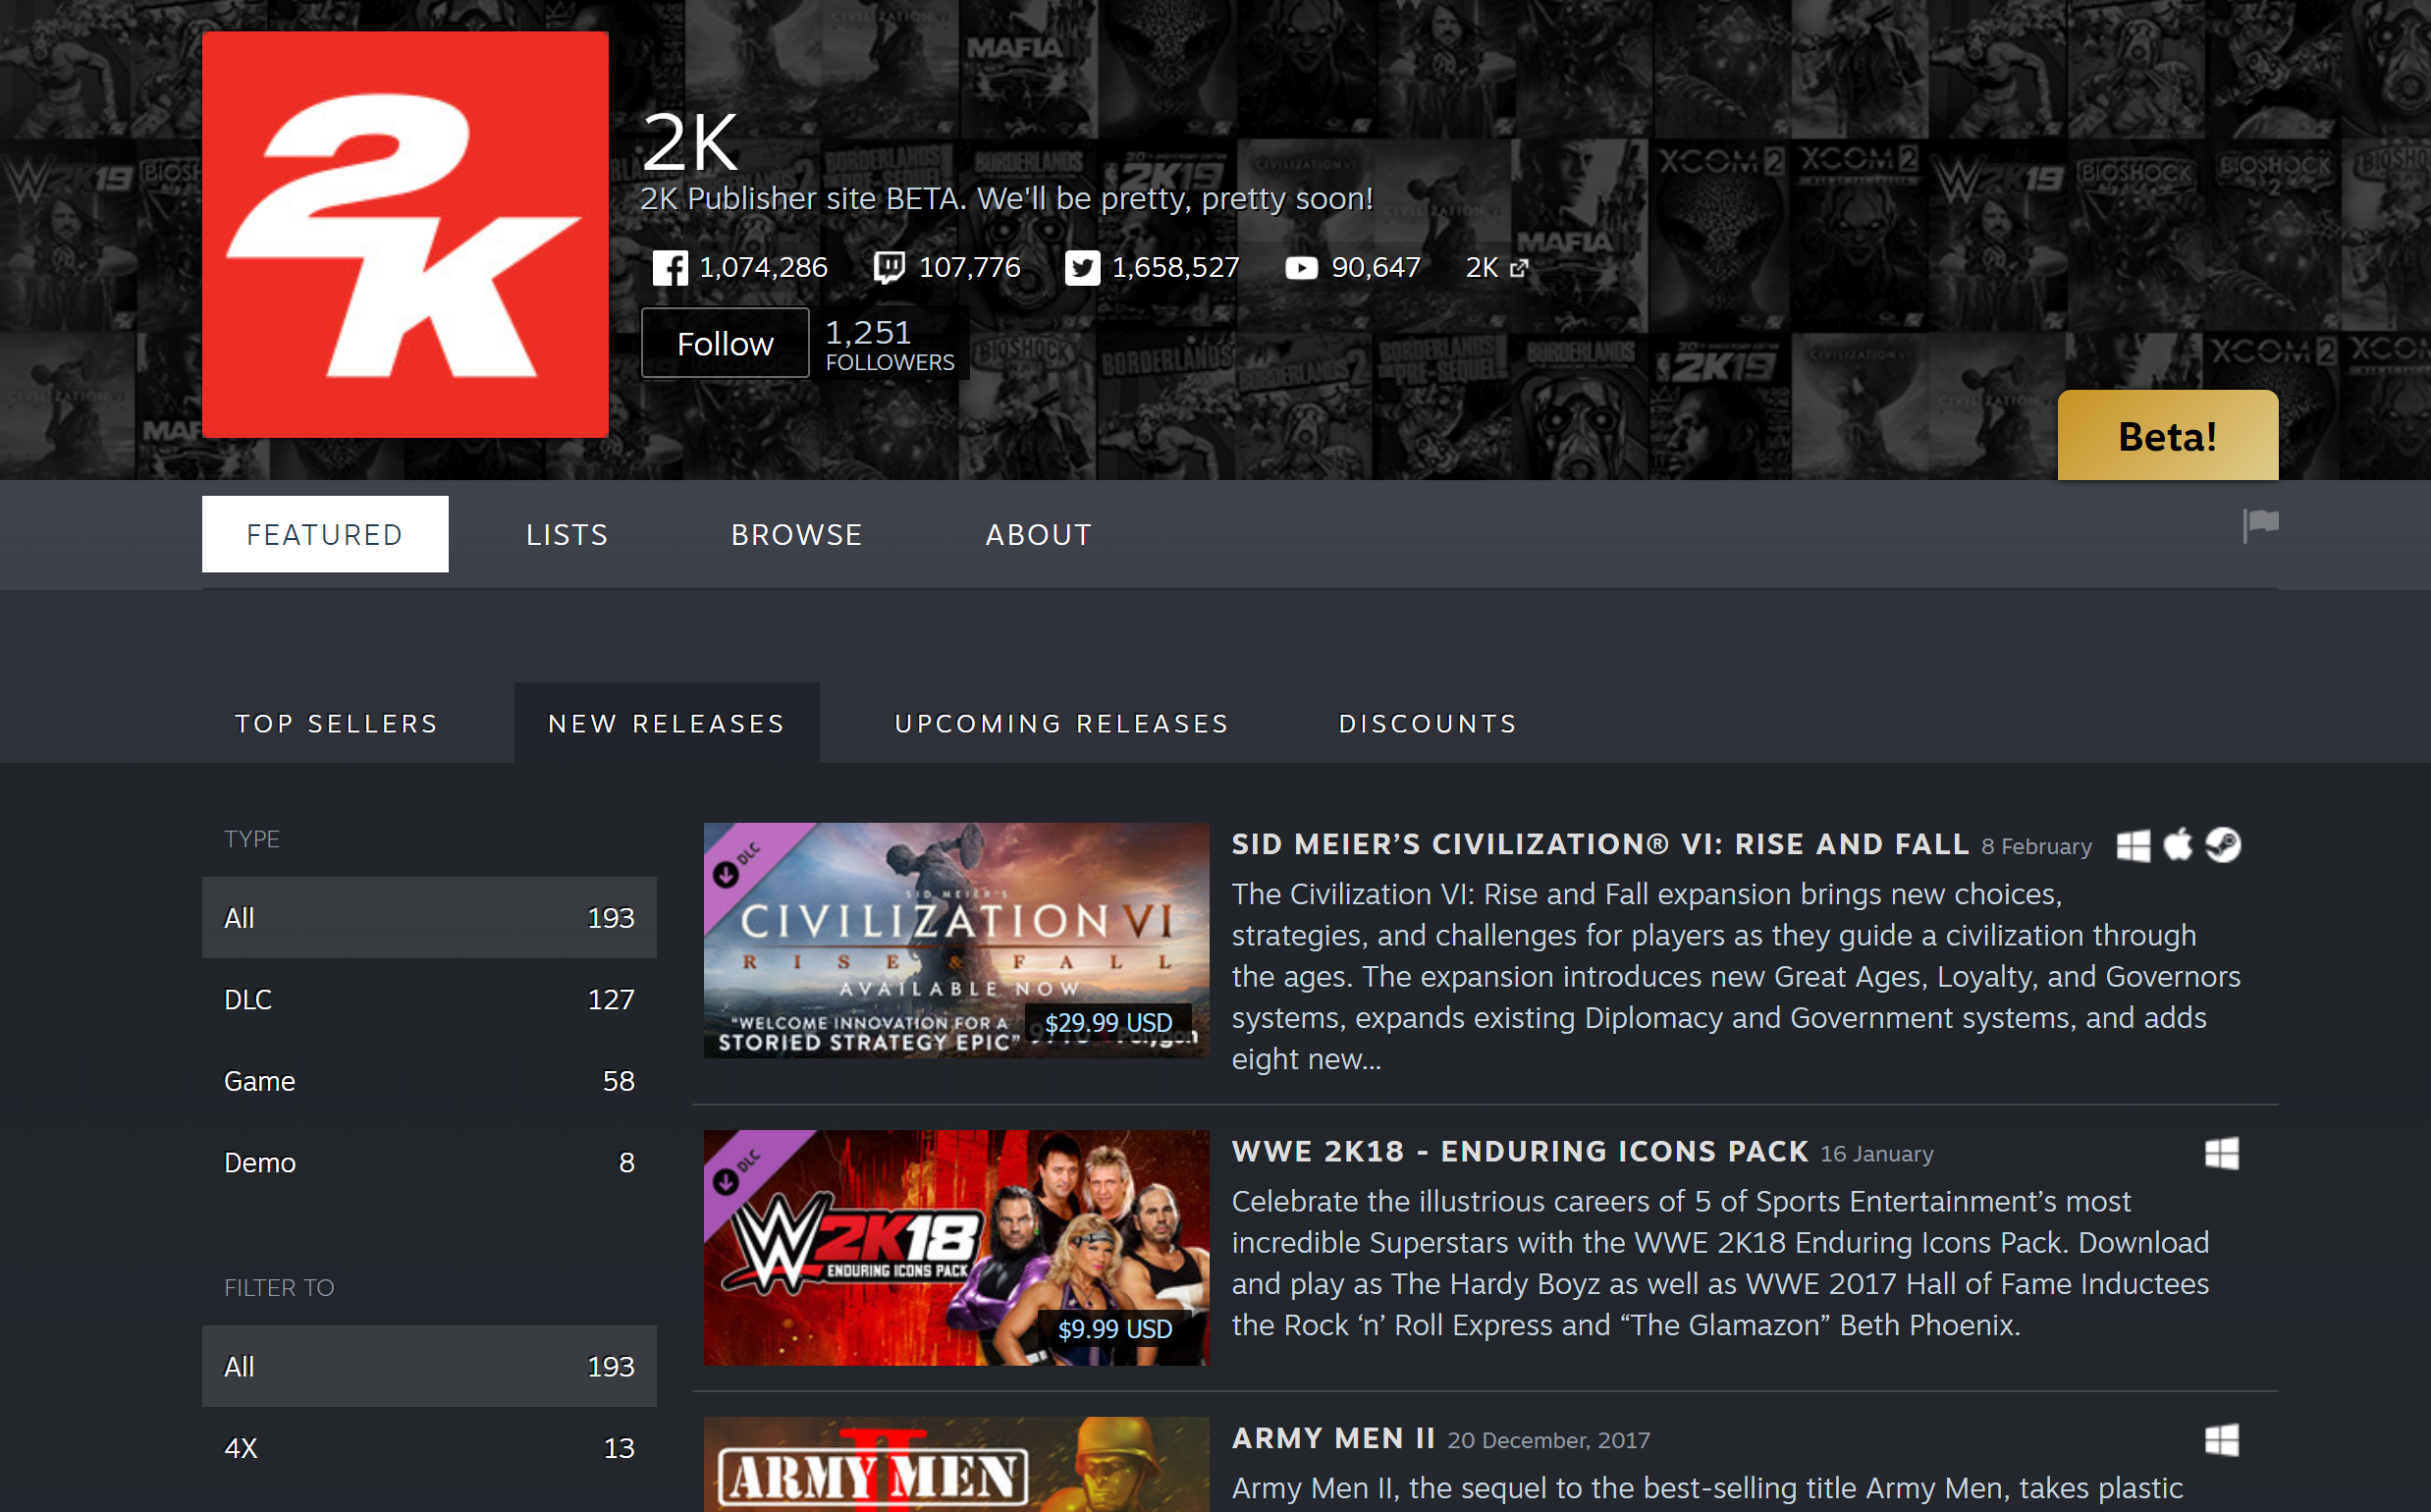
Task: Select the Discounts tab
Action: pos(1428,723)
